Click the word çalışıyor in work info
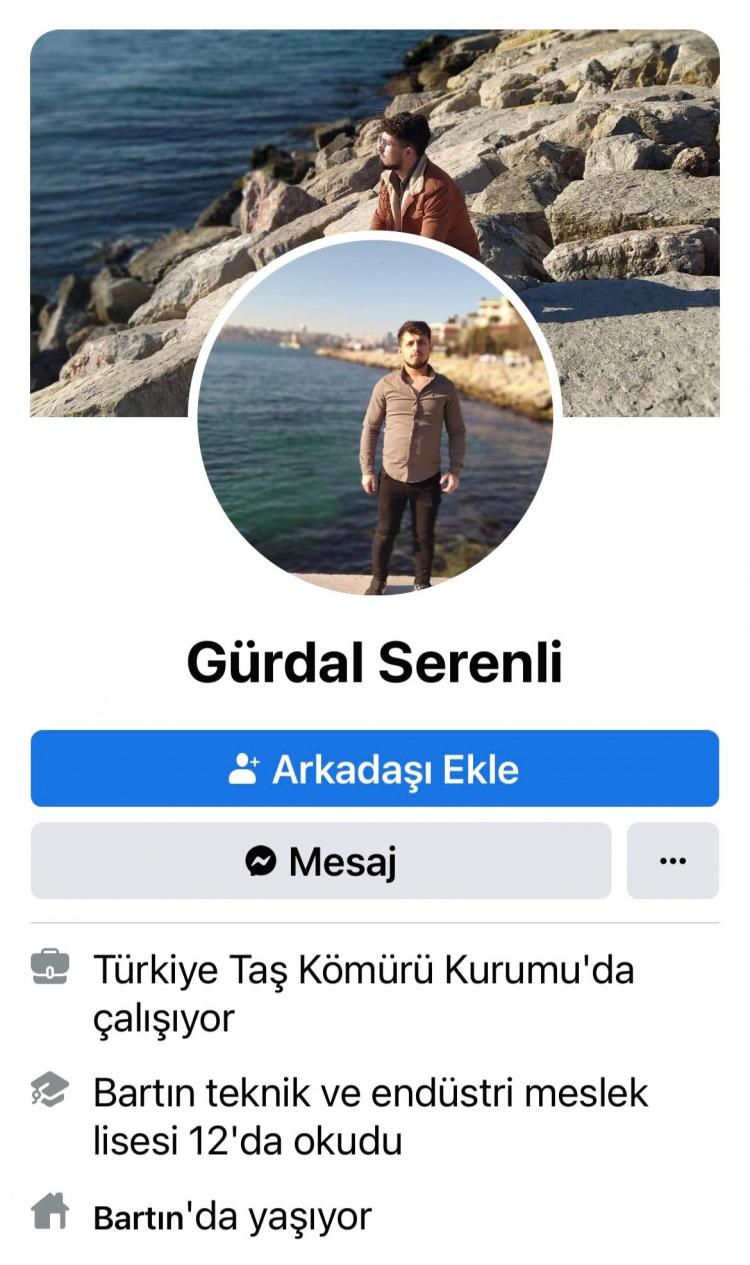The width and height of the screenshot is (750, 1265). (164, 1020)
